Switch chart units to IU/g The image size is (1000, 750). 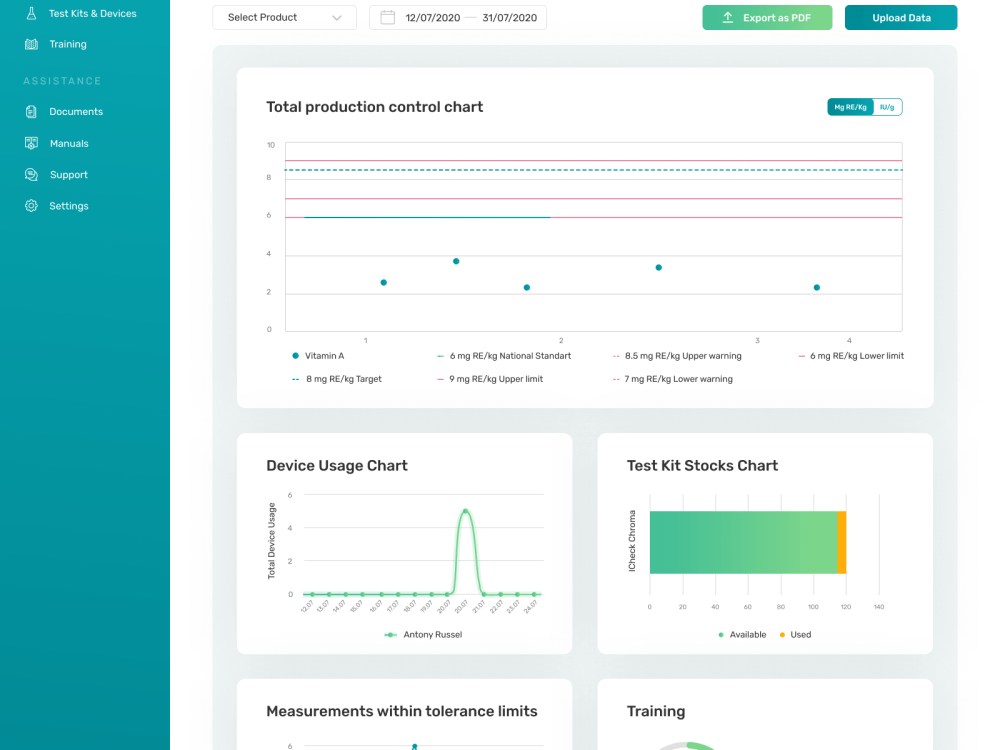click(x=887, y=107)
